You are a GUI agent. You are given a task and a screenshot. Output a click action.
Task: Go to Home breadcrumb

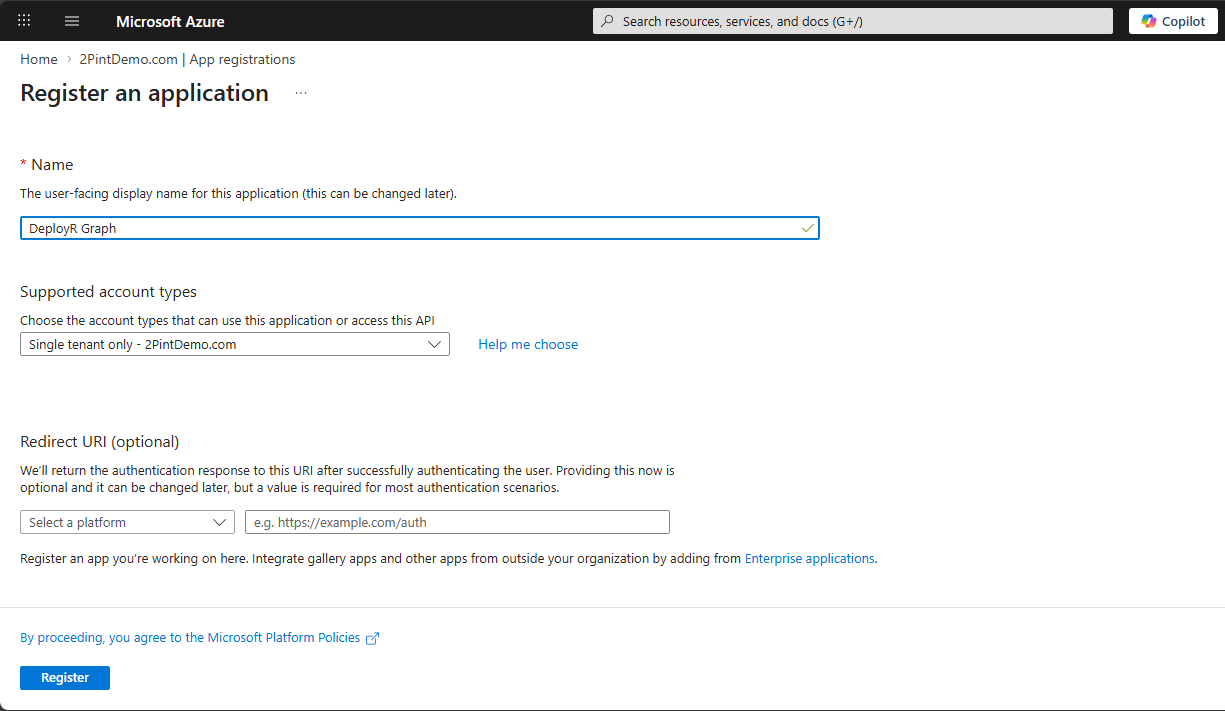[x=39, y=59]
